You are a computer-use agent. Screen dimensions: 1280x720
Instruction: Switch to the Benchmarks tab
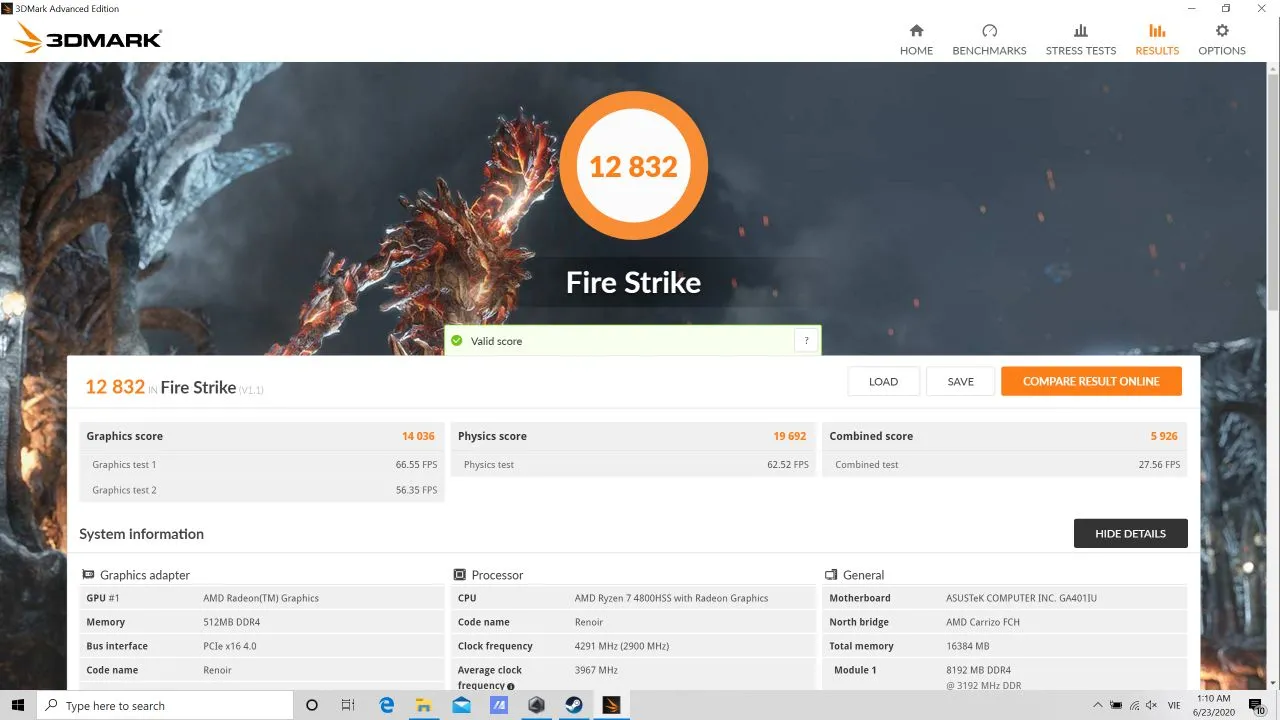[x=989, y=40]
